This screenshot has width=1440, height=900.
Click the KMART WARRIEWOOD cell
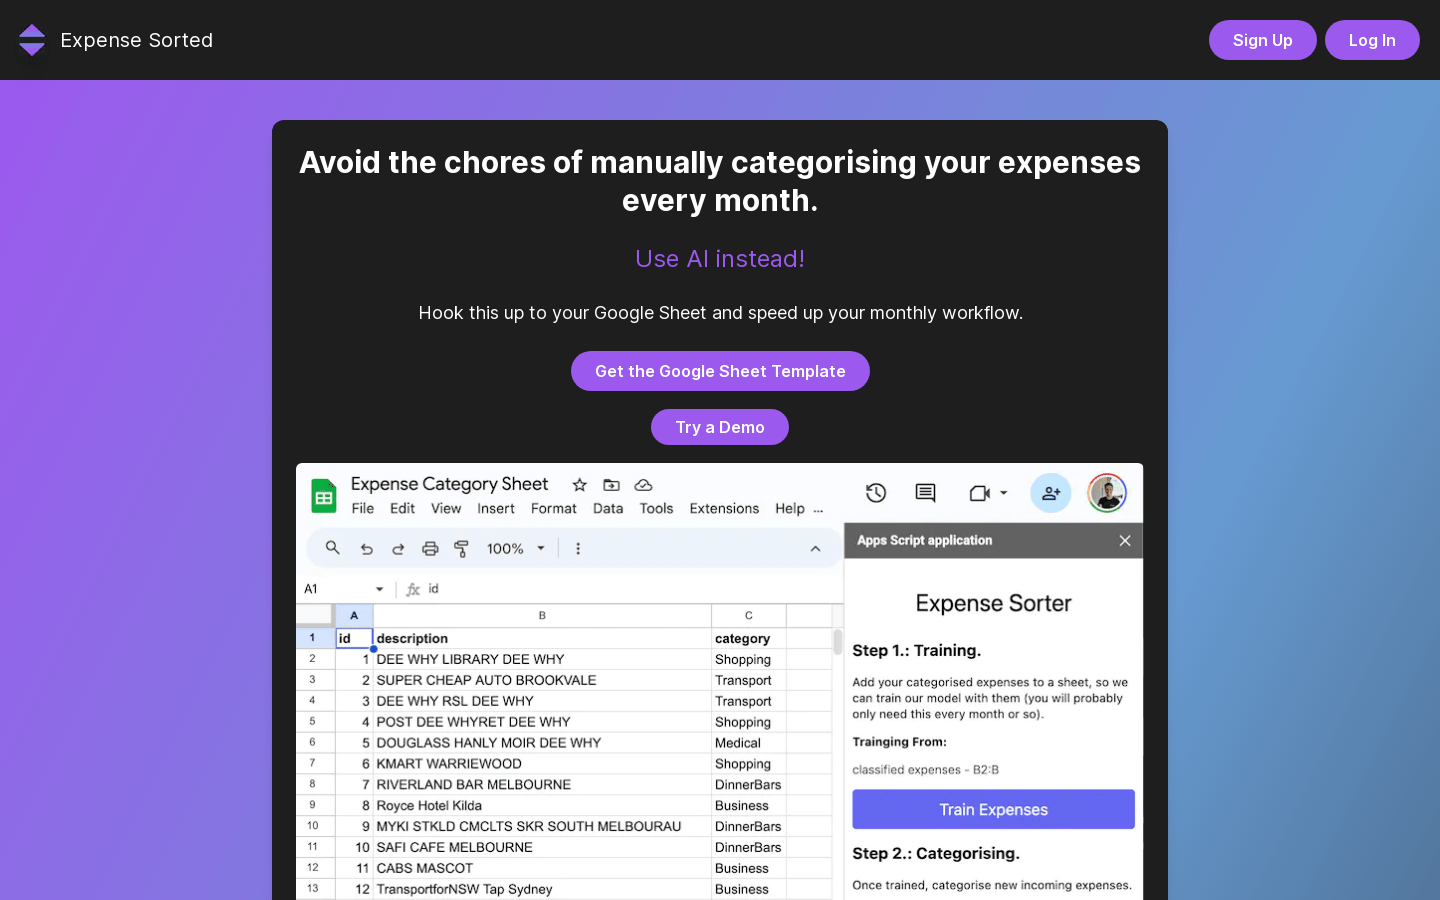coord(542,764)
